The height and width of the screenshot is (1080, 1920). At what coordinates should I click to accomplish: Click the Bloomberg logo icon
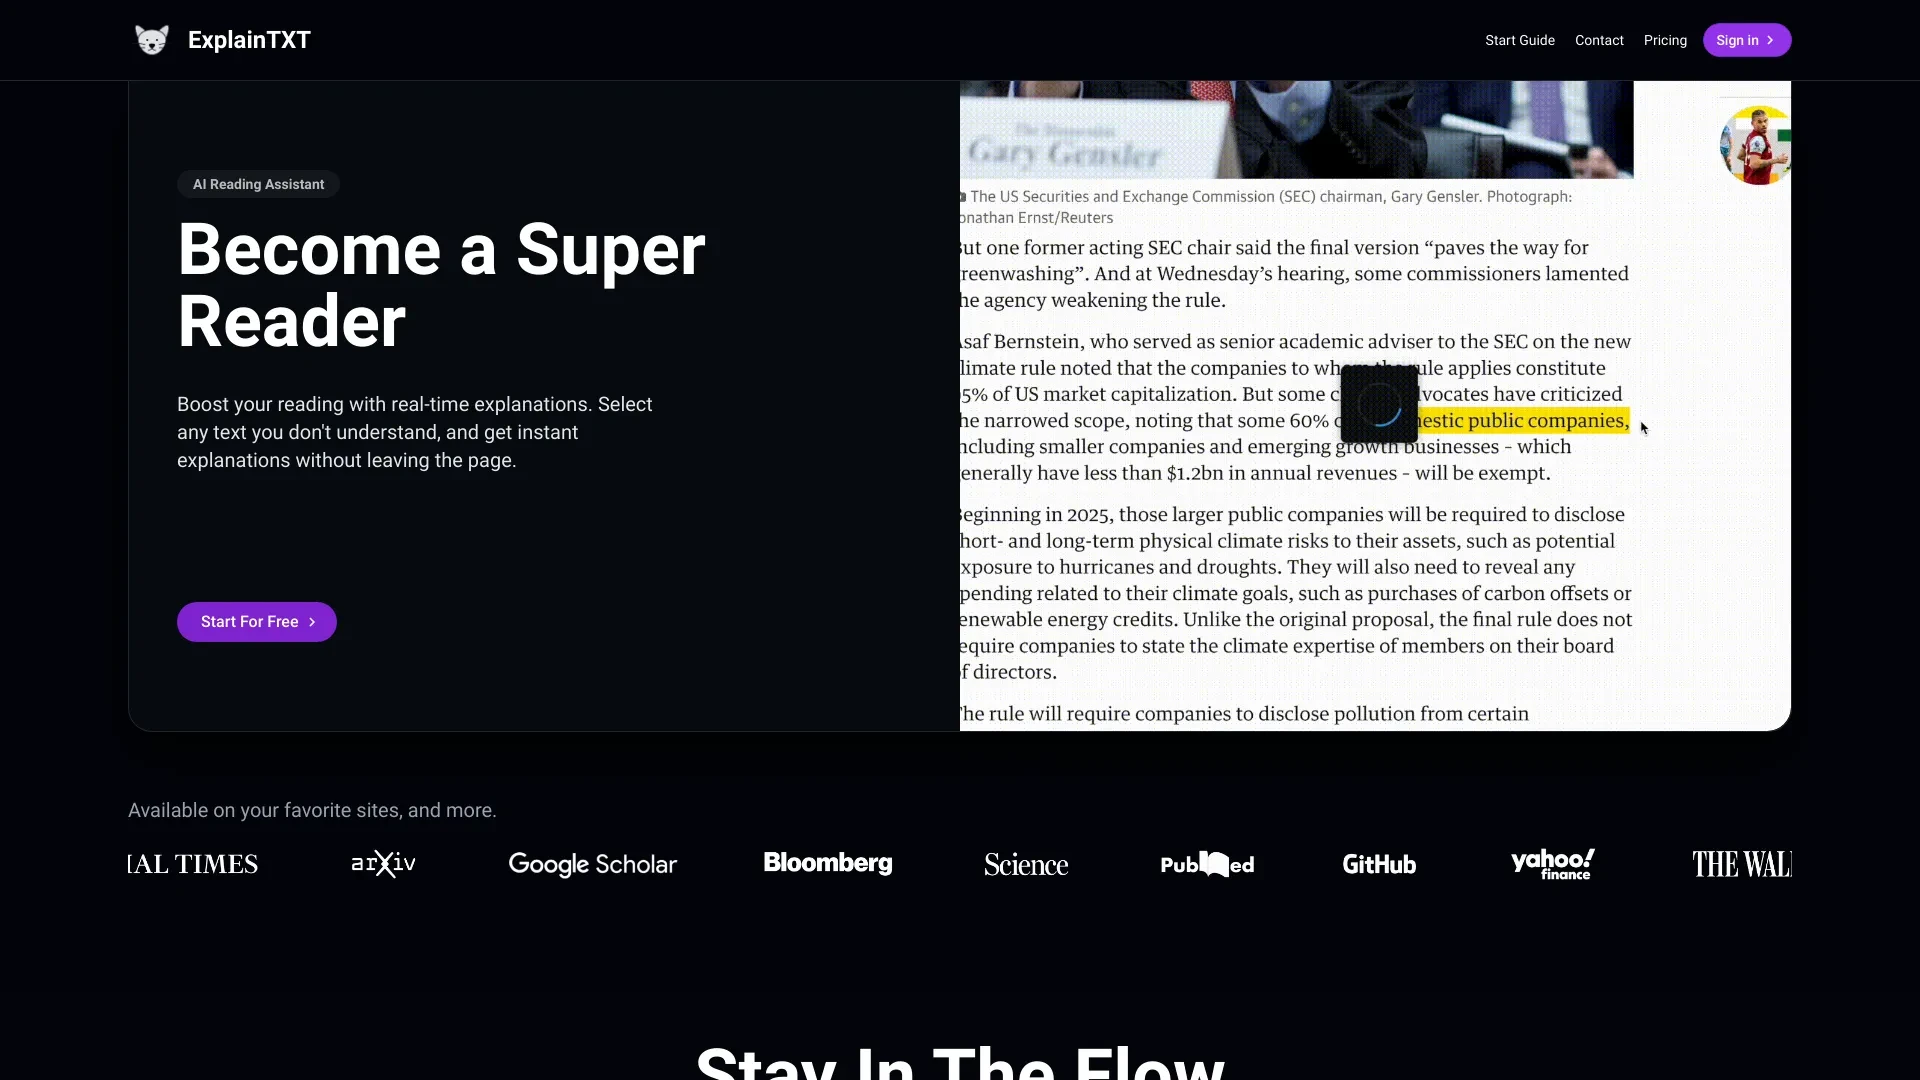coord(828,862)
